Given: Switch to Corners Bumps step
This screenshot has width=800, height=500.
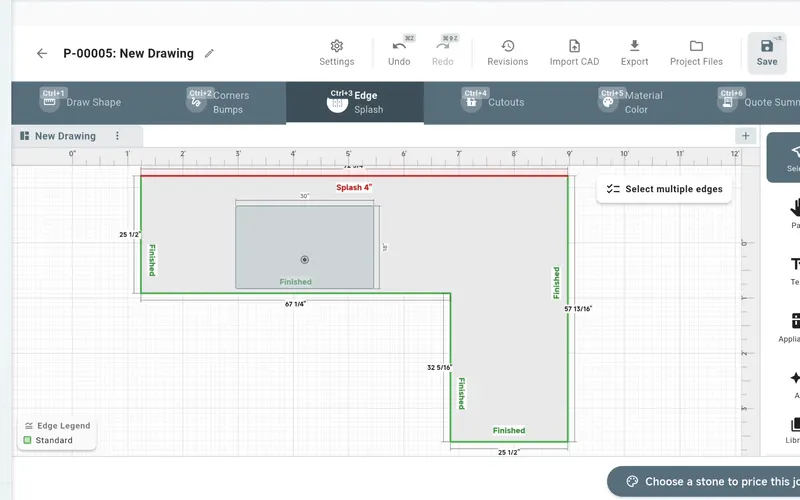Looking at the screenshot, I should pos(218,102).
